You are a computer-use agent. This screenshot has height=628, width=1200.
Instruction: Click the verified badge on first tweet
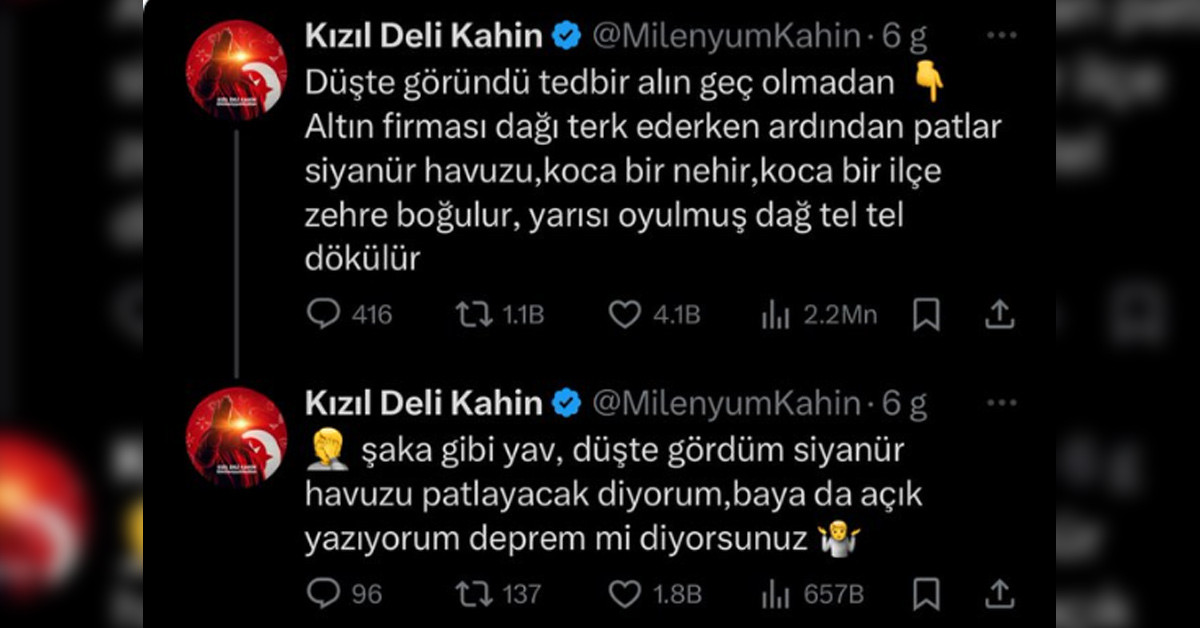568,37
